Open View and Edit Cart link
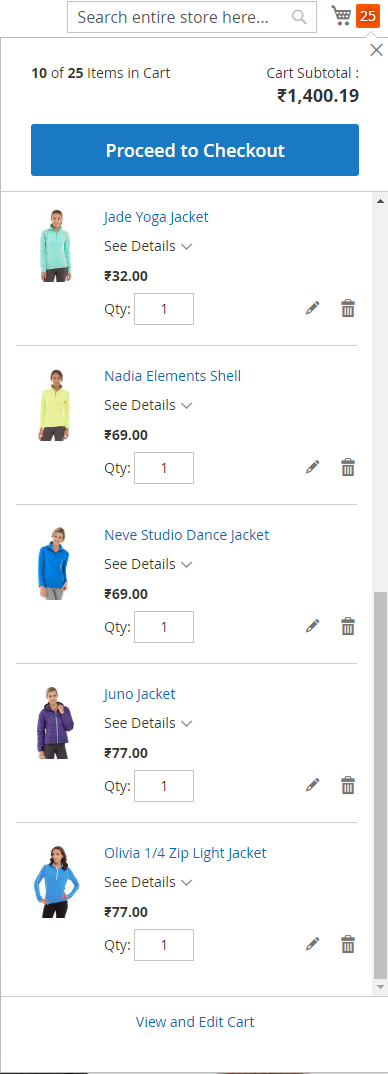This screenshot has height=1074, width=388. (x=195, y=1022)
